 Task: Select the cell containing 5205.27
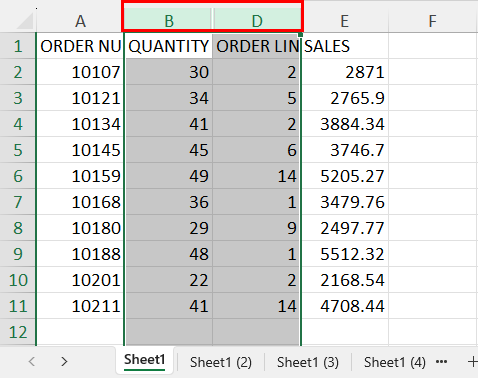[345, 176]
